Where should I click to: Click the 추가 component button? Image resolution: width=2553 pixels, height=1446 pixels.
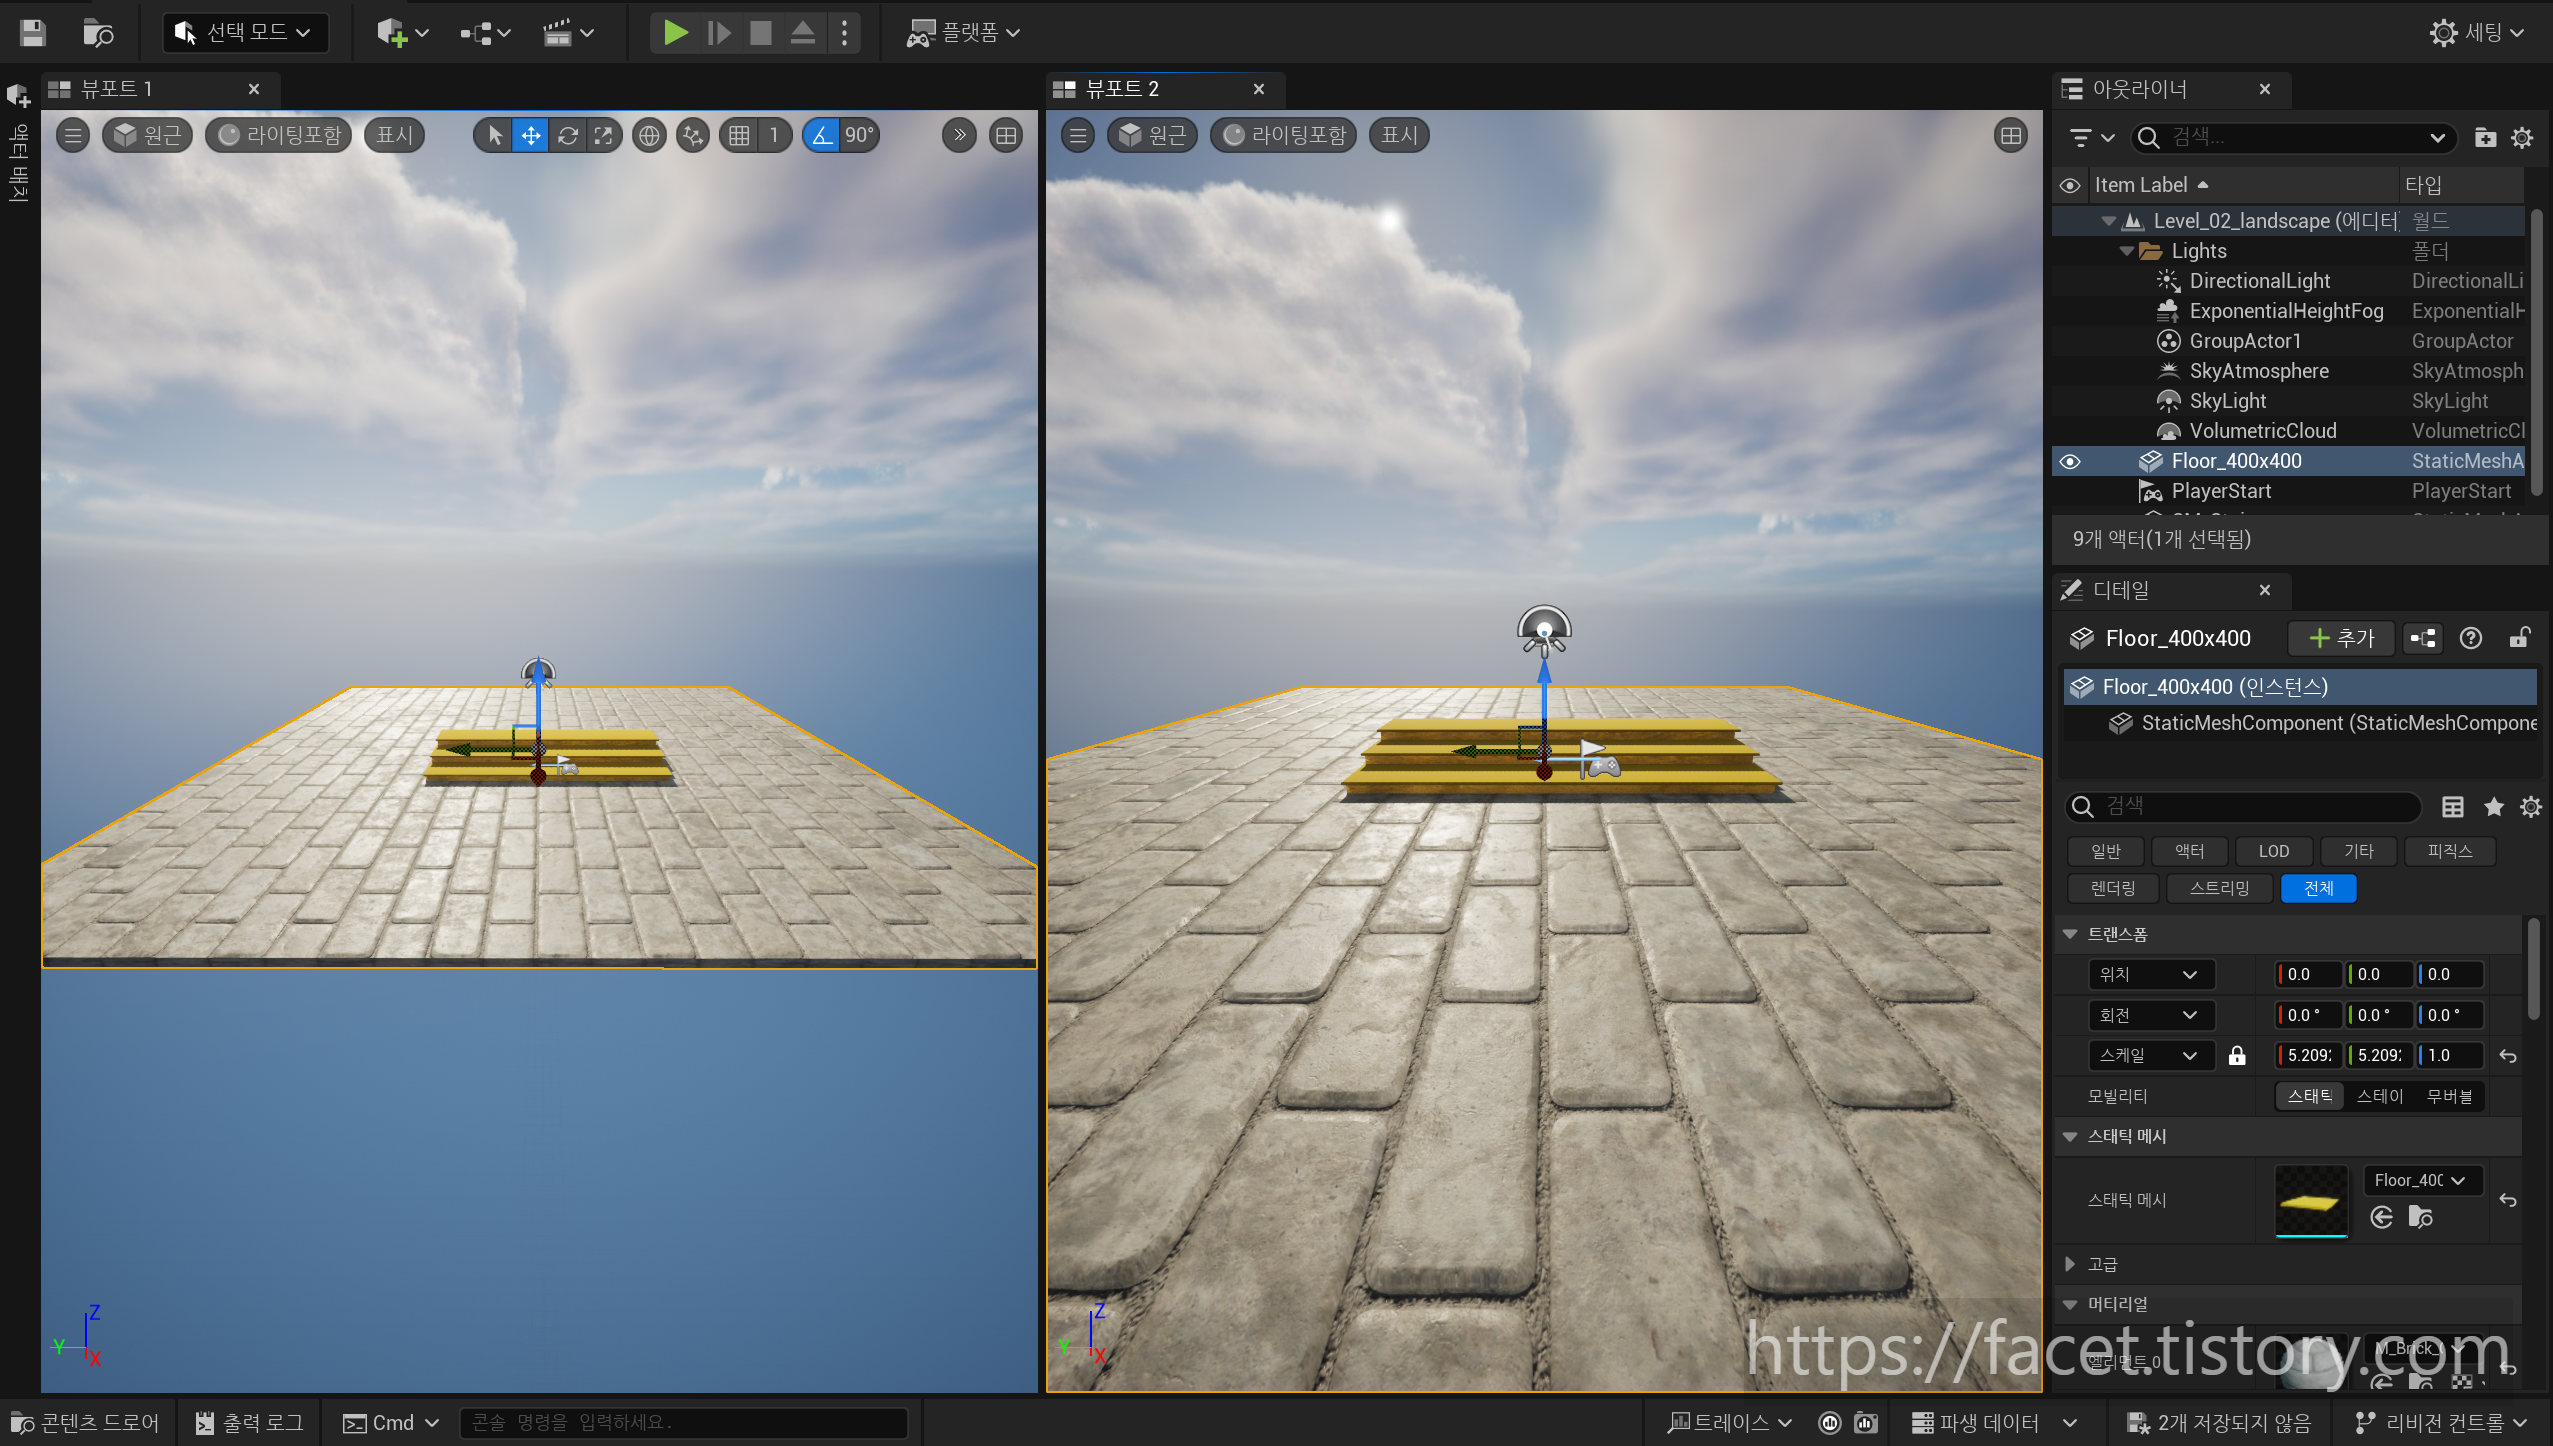2341,638
